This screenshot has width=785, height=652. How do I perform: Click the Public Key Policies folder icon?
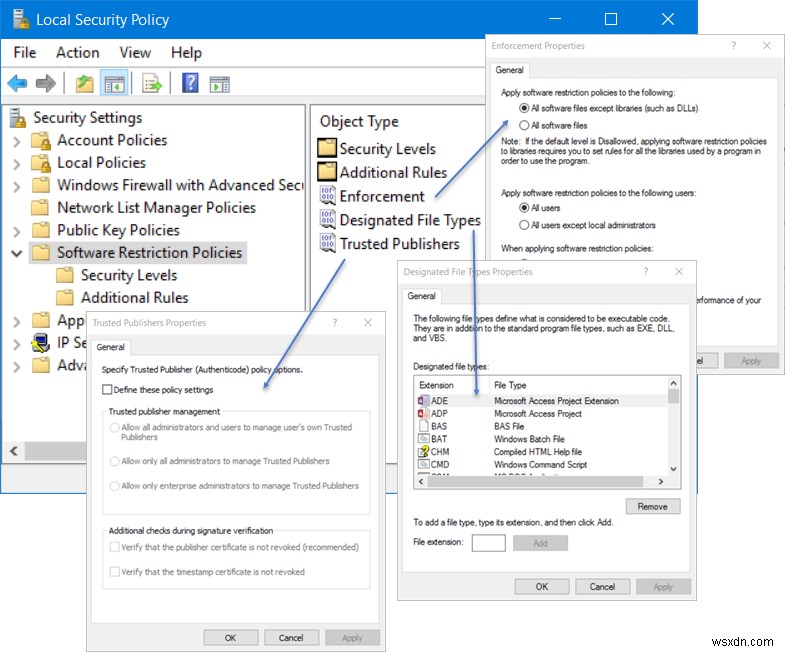[x=41, y=230]
